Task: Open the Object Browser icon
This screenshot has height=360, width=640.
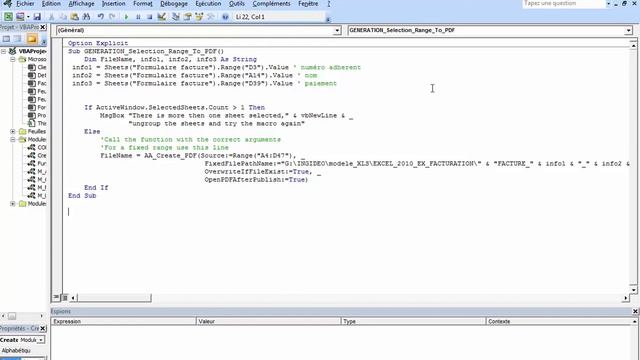Action: (x=199, y=17)
